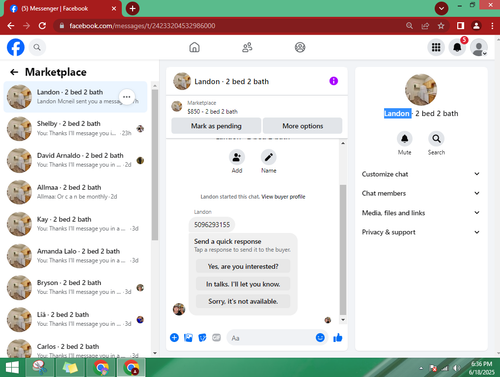Open the apps grid menu

point(436,47)
